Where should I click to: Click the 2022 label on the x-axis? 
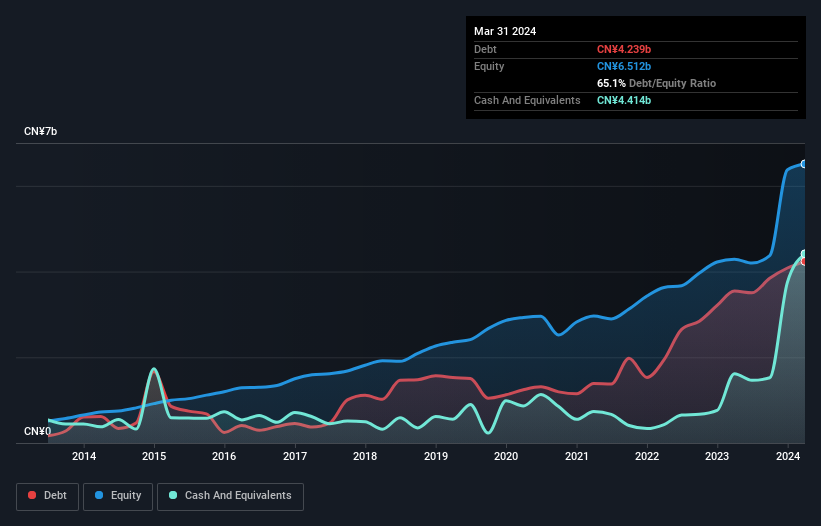coord(647,457)
